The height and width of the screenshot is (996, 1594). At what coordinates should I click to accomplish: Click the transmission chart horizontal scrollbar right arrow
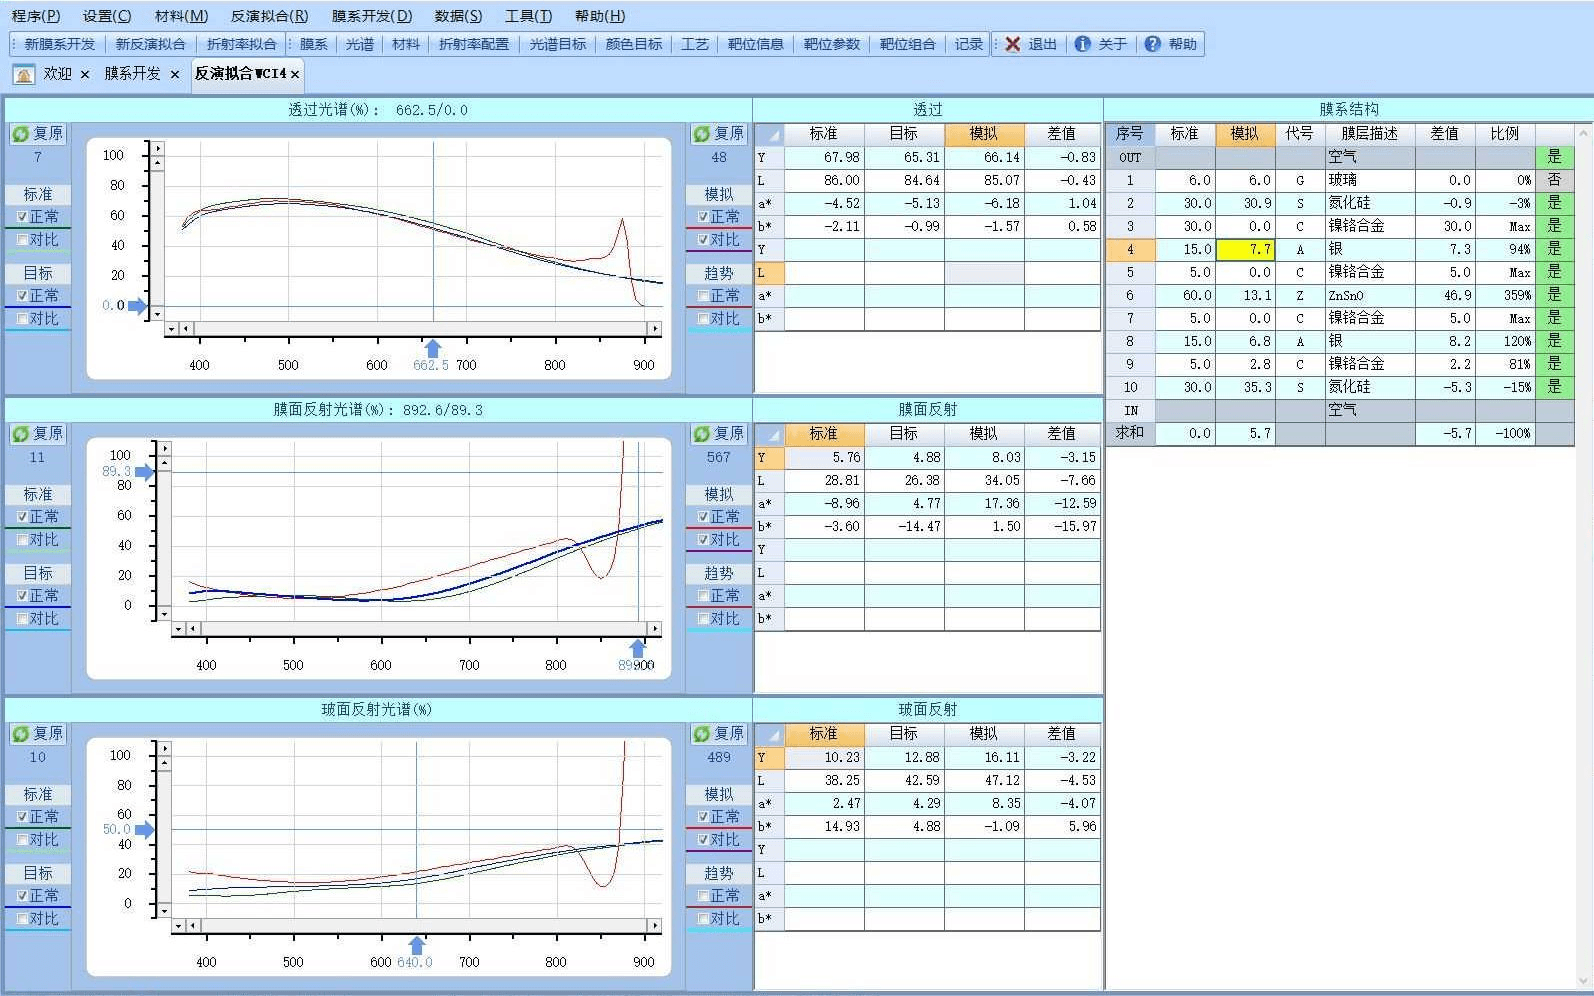click(655, 328)
